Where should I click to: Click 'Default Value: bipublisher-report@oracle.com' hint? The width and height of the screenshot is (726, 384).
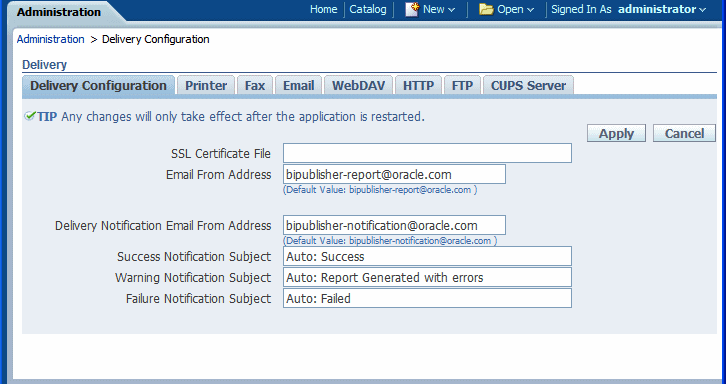click(x=380, y=190)
